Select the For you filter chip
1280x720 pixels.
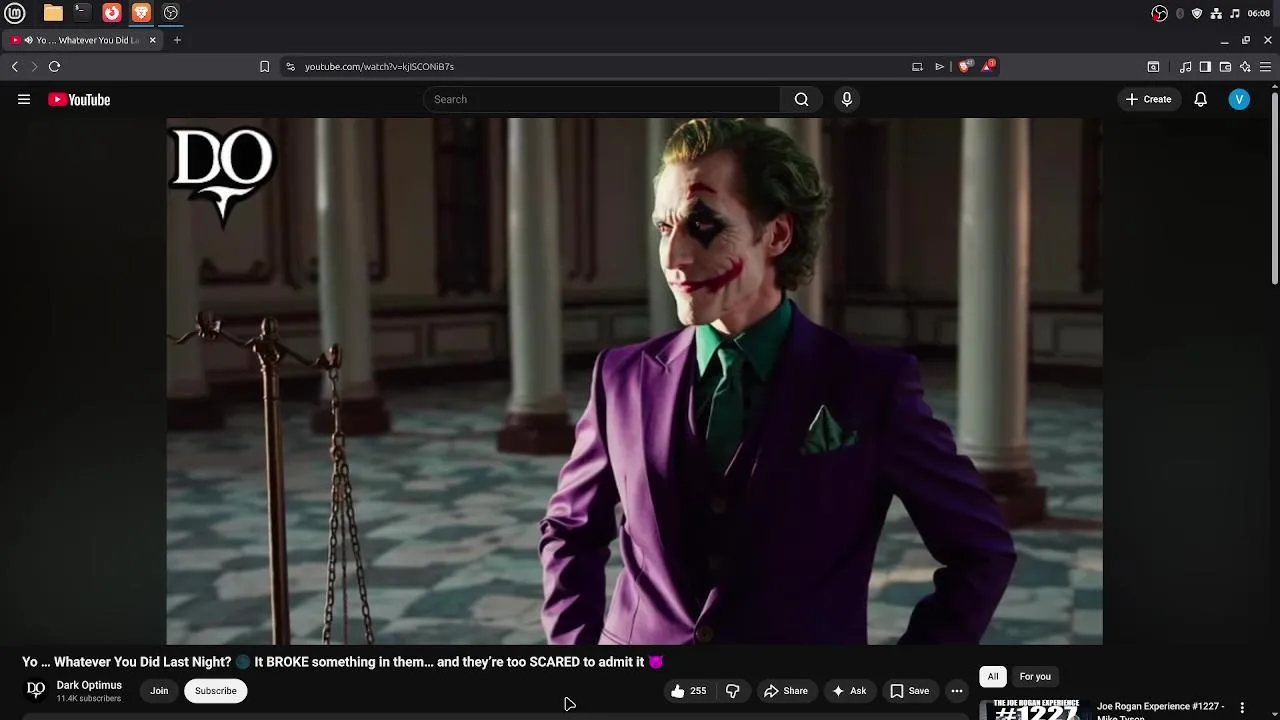(1035, 677)
